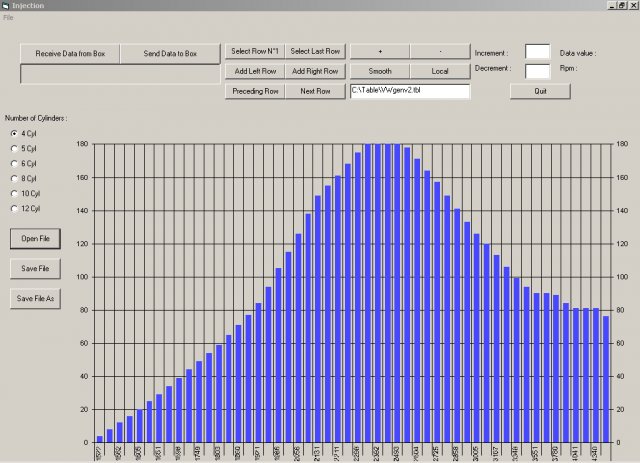Close the Injection window

coord(633,5)
